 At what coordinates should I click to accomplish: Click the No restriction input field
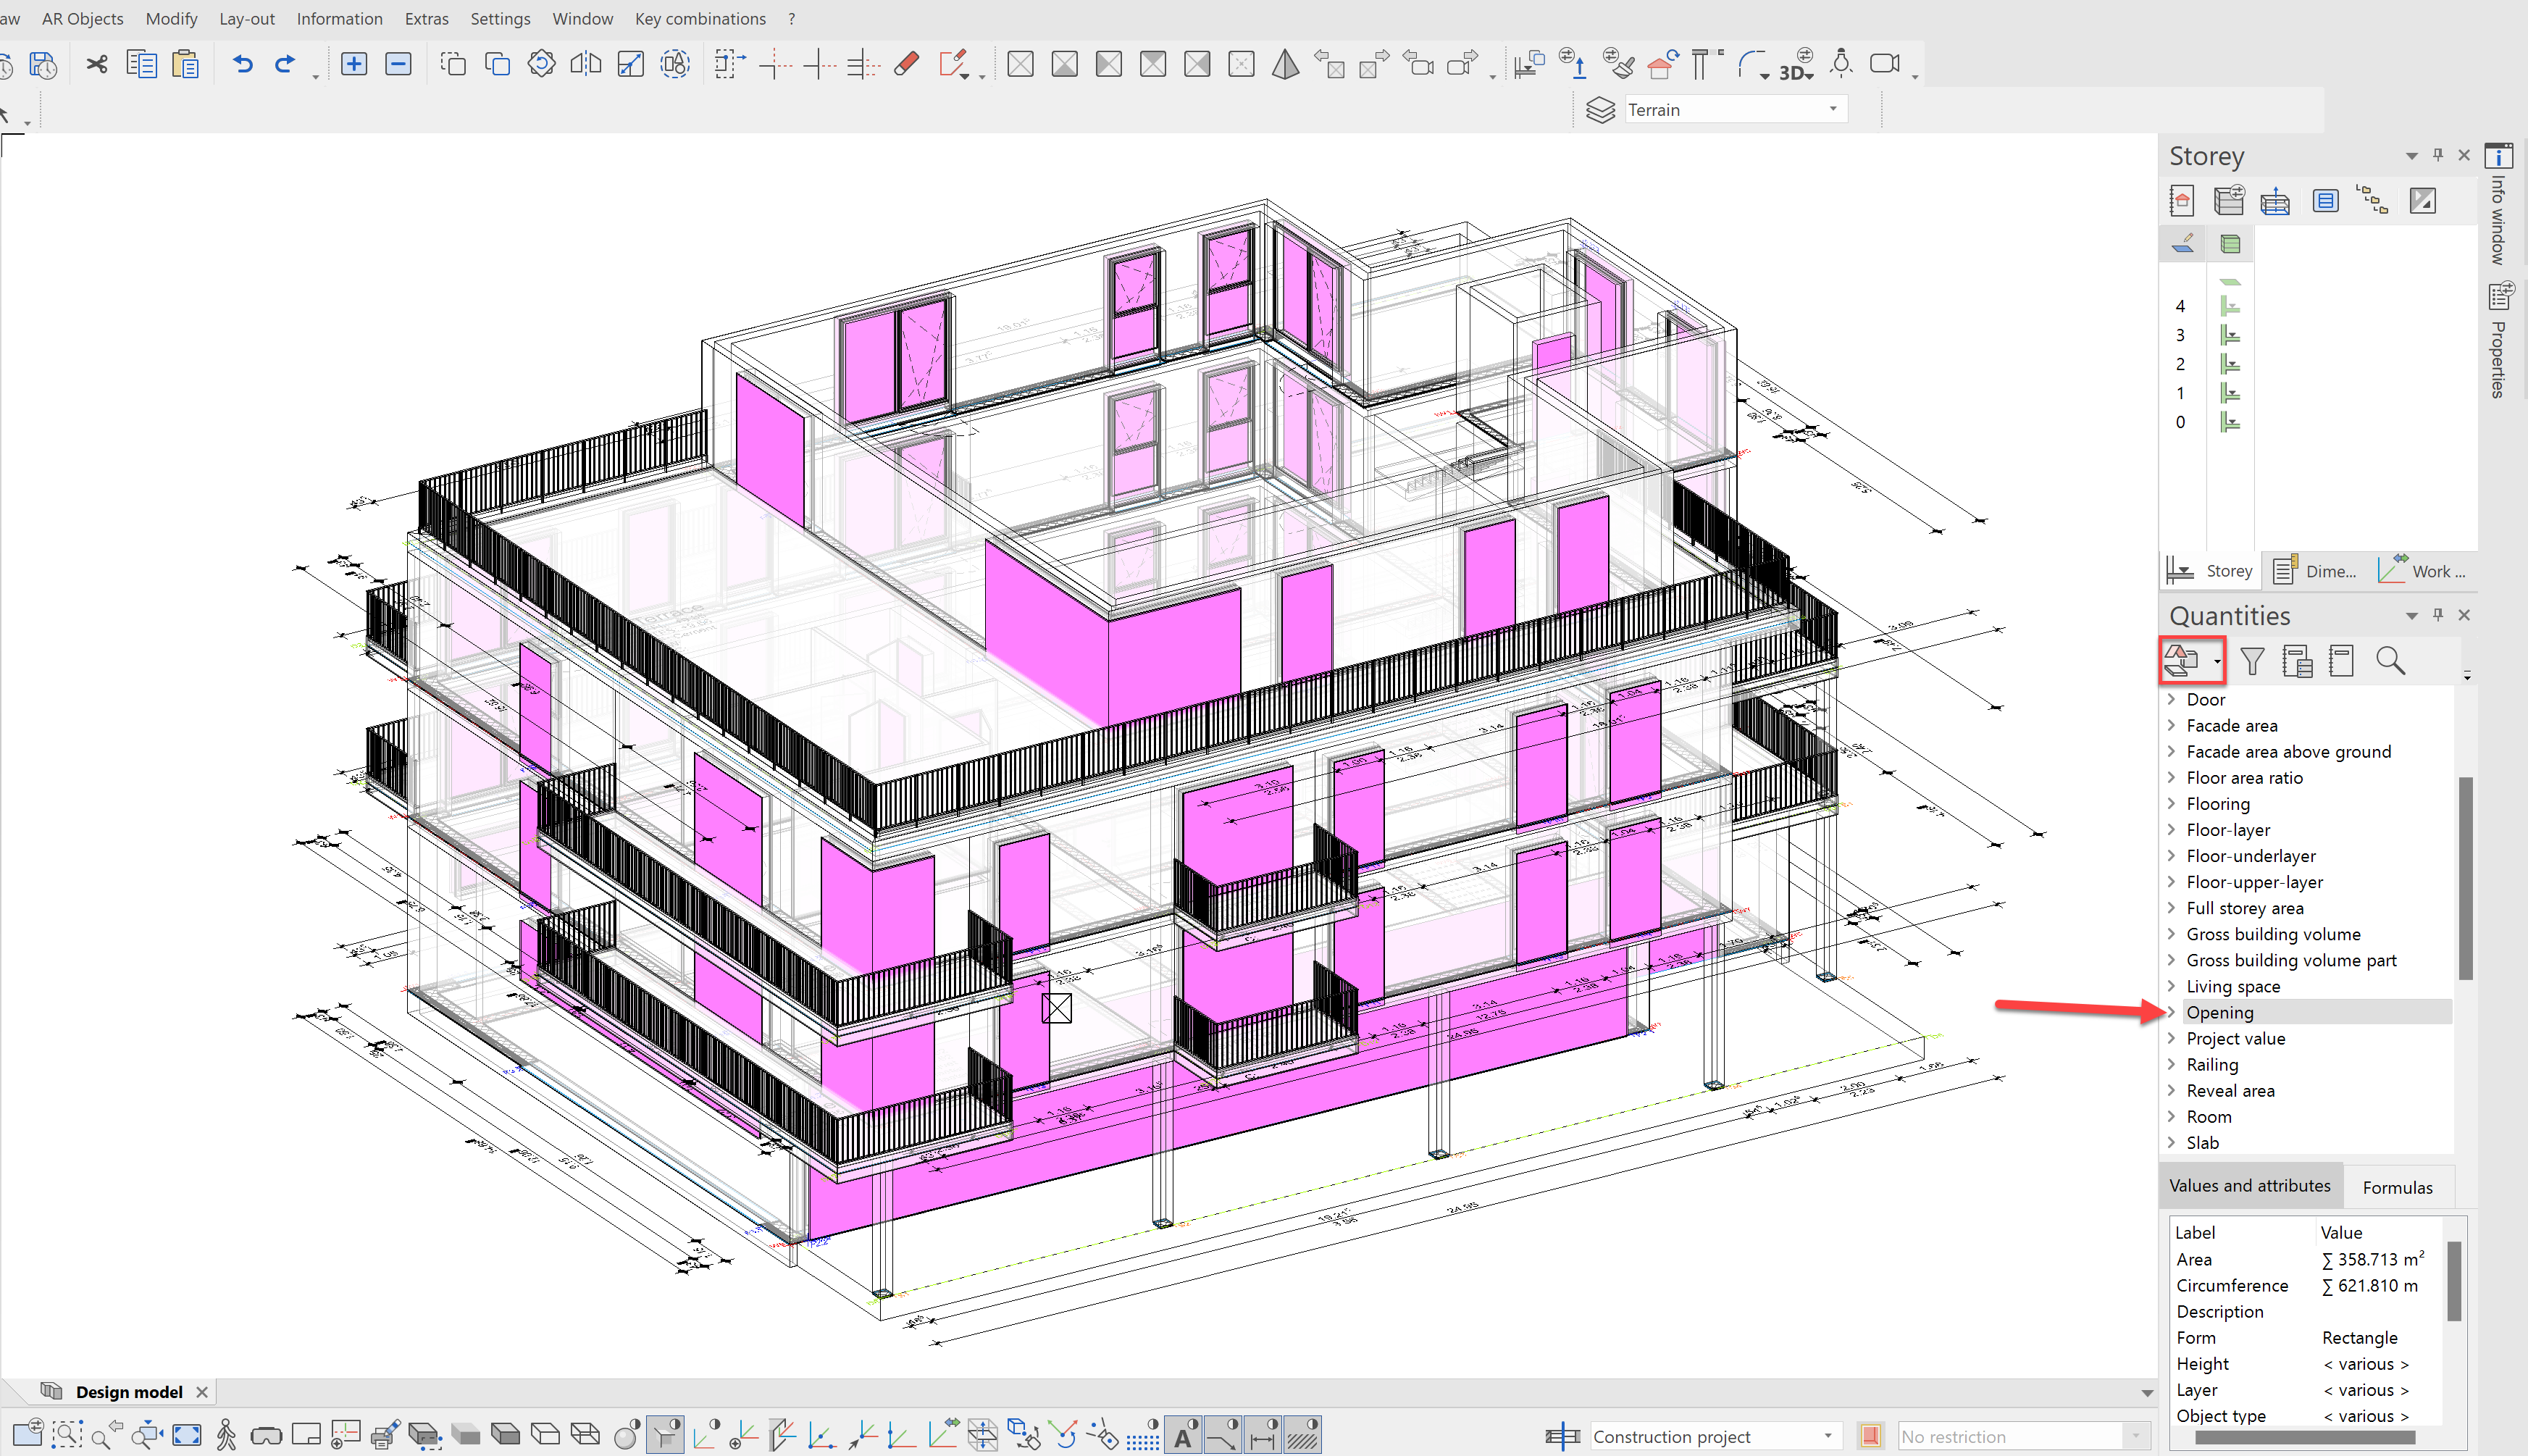pos(2010,1436)
